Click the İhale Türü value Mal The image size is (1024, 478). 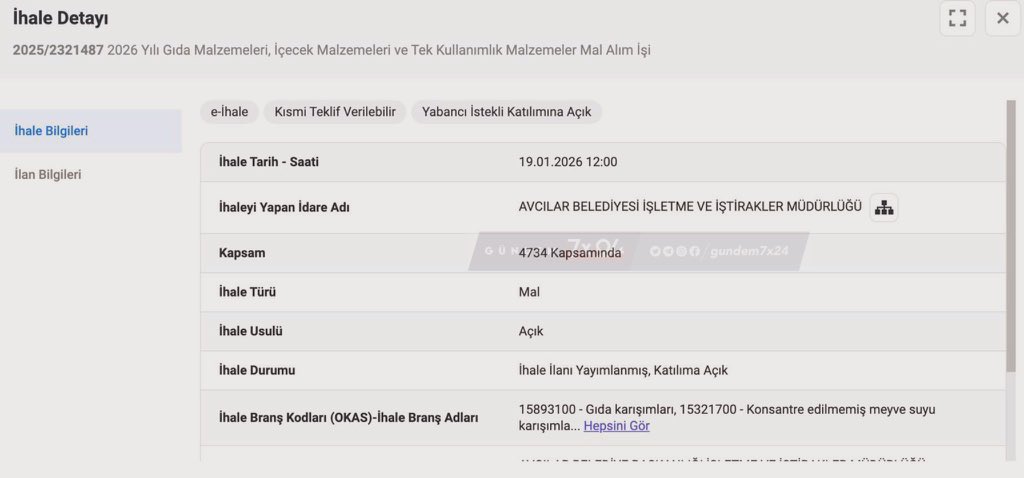529,292
